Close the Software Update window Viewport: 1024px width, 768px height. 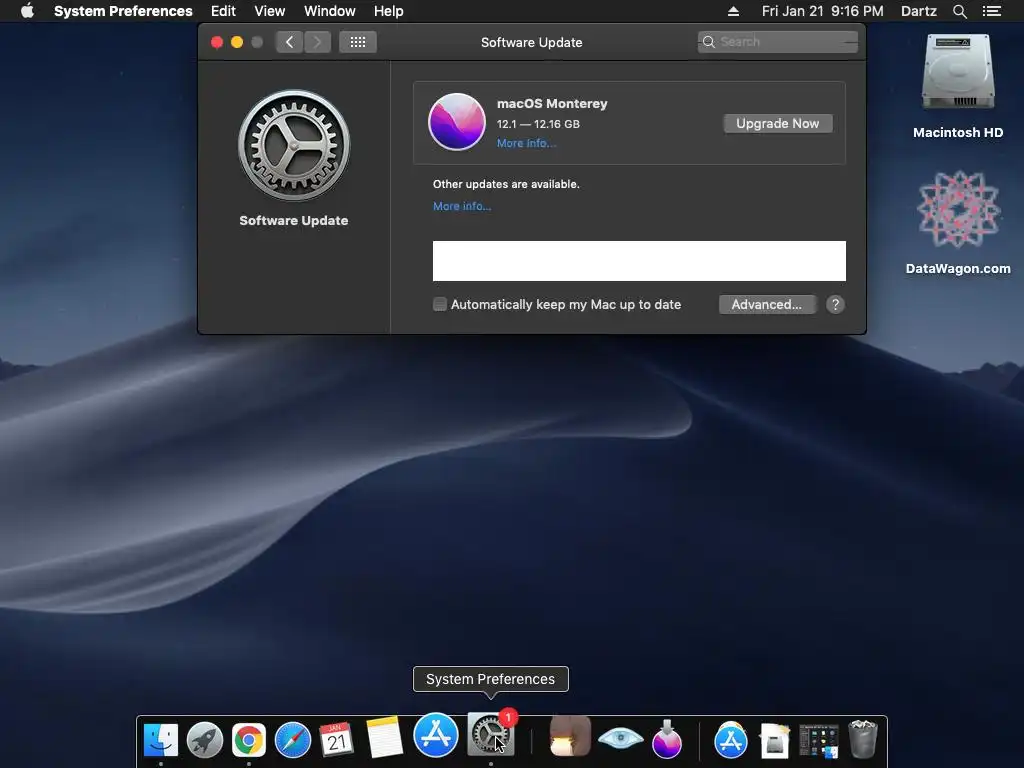(217, 42)
